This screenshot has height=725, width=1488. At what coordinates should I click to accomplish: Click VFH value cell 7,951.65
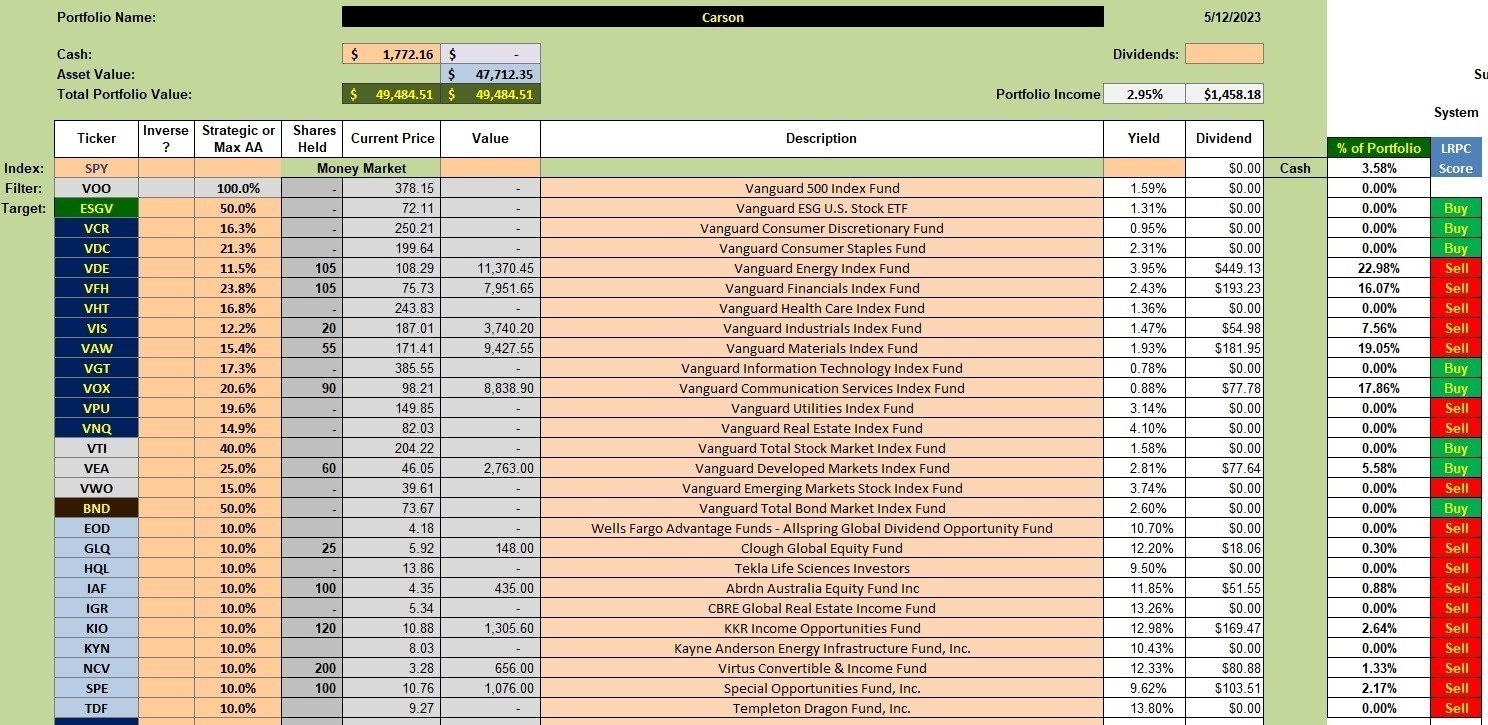coord(490,288)
